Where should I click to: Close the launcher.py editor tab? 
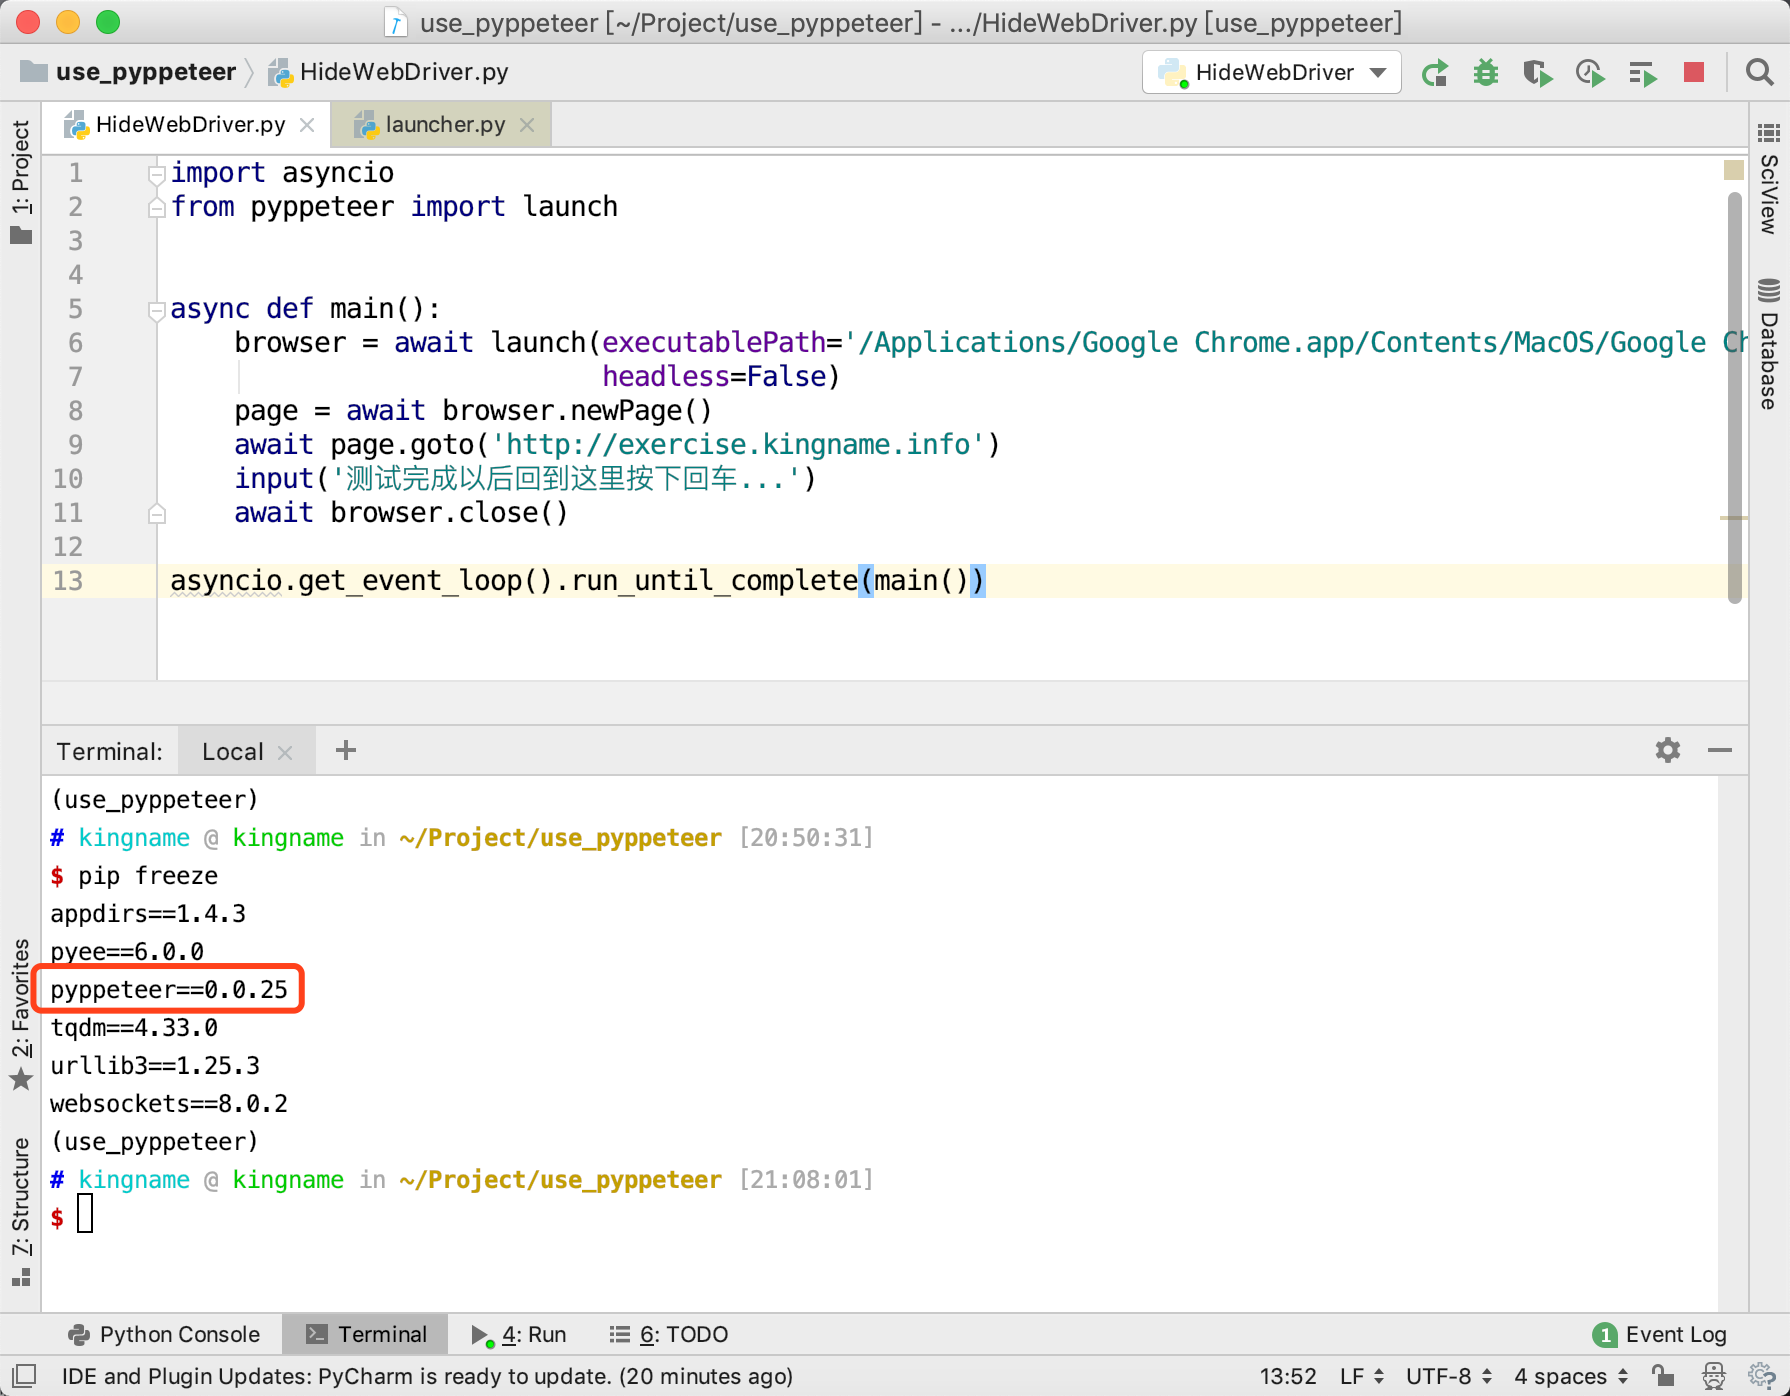pyautogui.click(x=527, y=125)
